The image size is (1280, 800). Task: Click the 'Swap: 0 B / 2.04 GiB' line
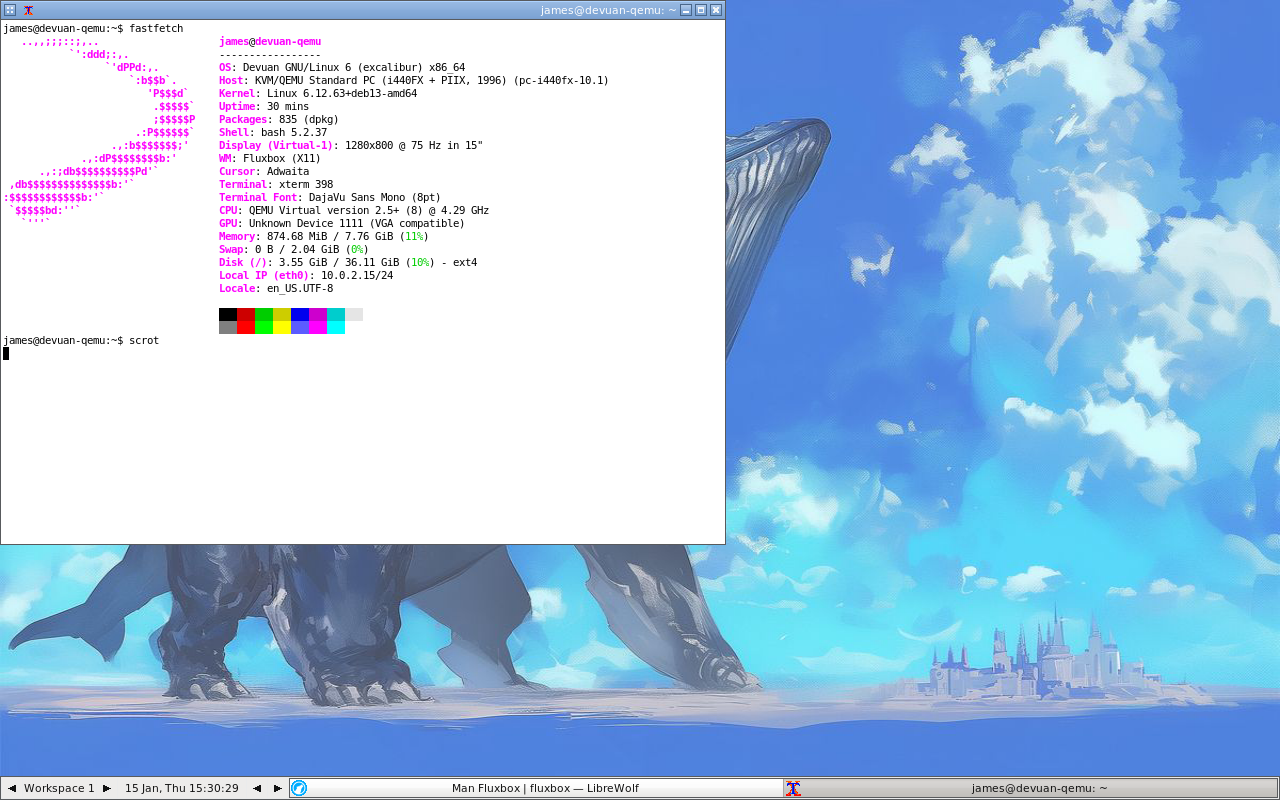(294, 249)
